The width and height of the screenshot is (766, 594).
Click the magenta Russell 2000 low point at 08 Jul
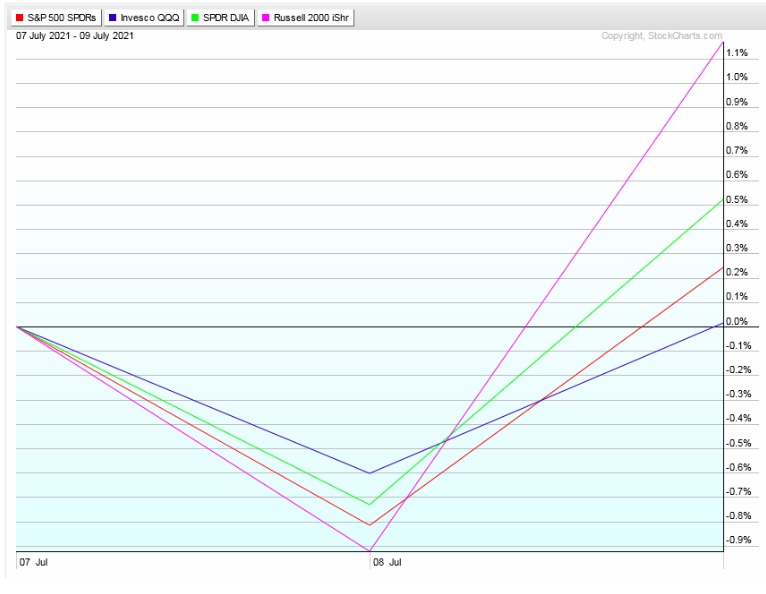point(369,551)
